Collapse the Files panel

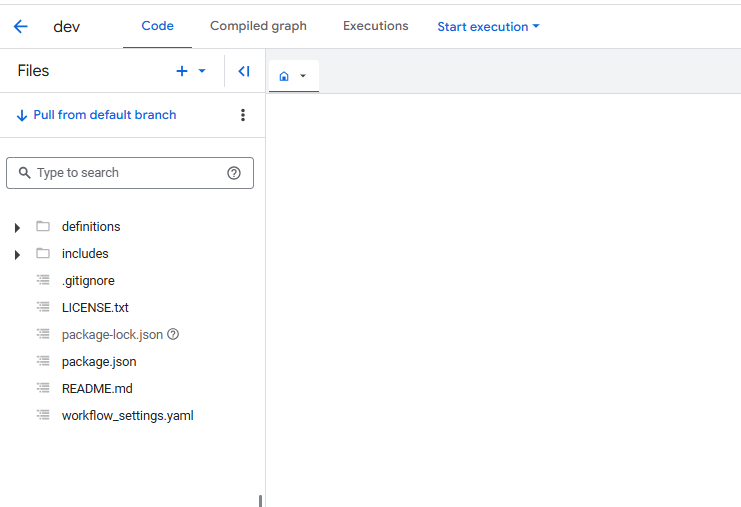[244, 71]
